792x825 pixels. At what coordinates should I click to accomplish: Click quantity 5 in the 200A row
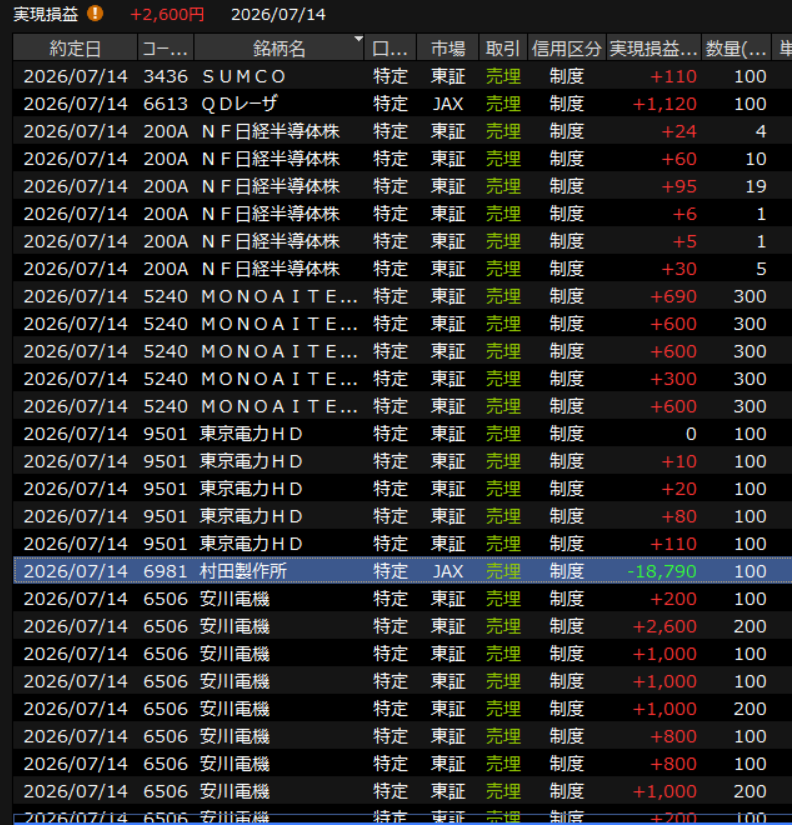pos(761,269)
